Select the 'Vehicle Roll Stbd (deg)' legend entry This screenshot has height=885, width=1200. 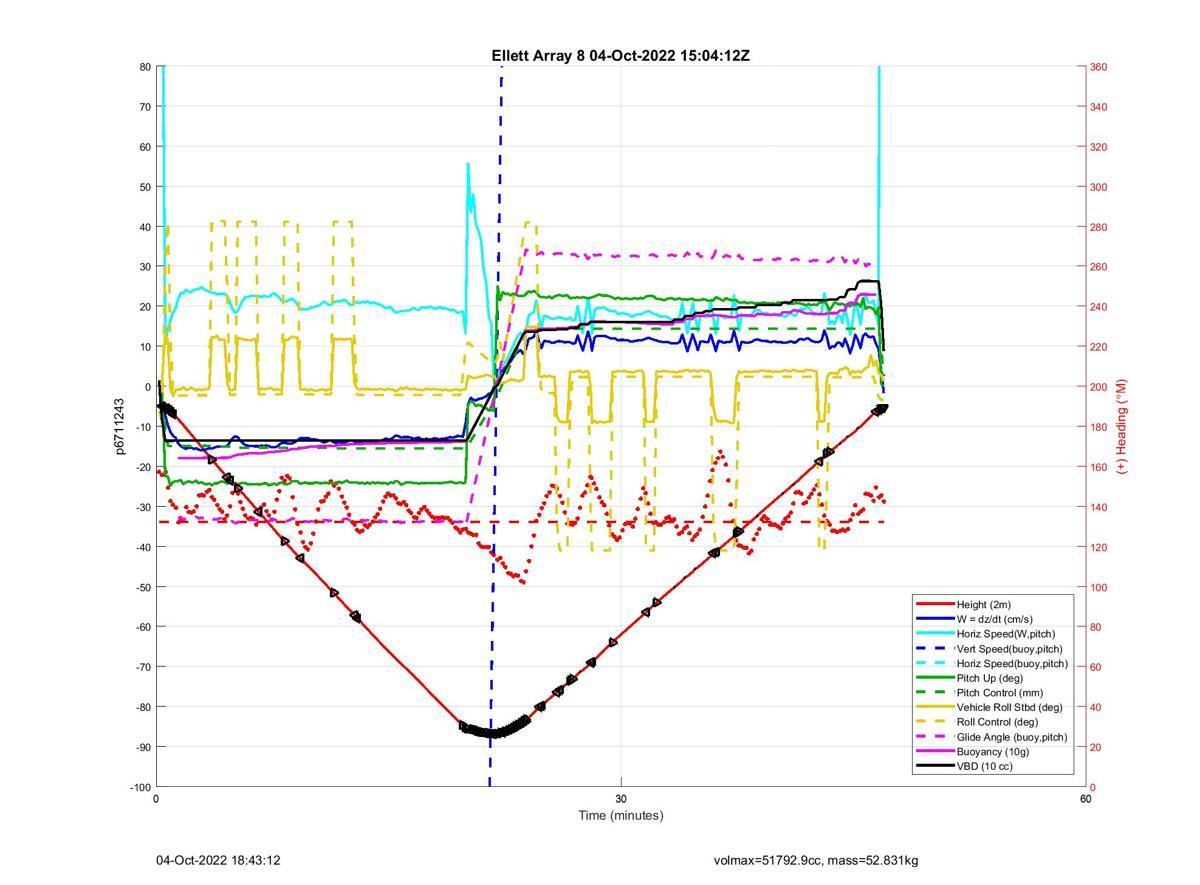(1009, 707)
